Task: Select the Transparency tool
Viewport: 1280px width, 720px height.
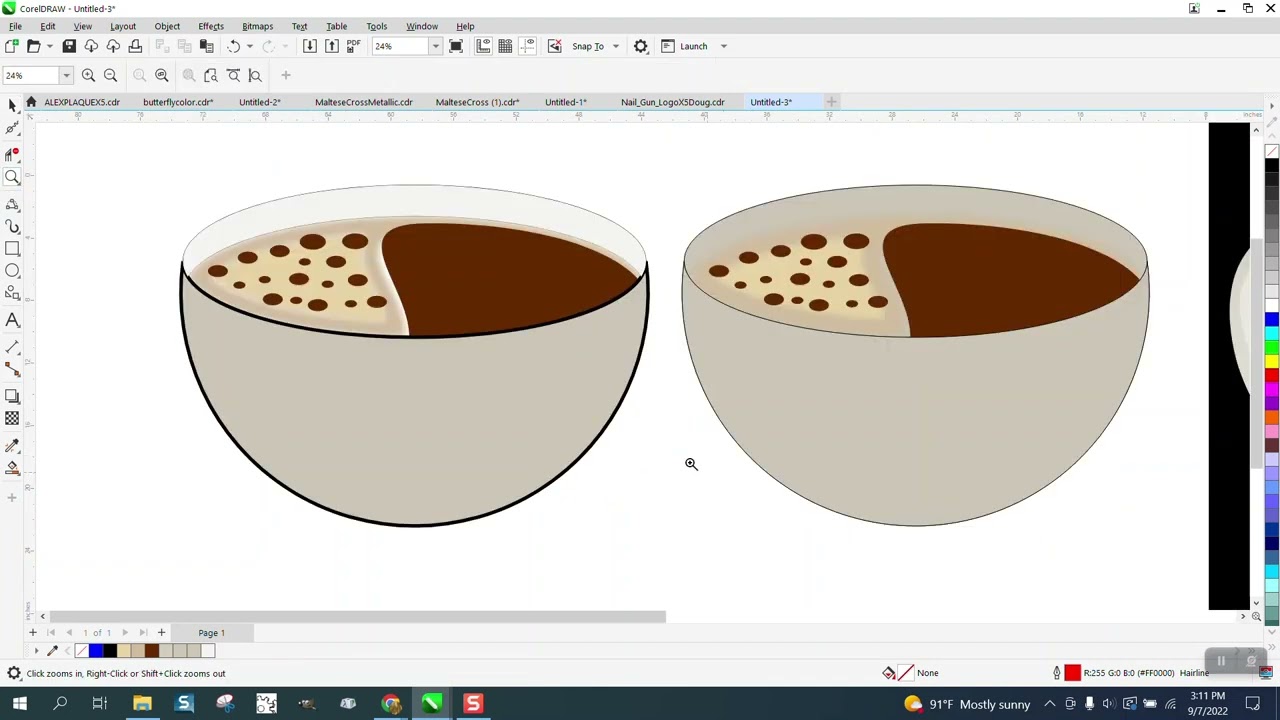Action: tap(12, 419)
